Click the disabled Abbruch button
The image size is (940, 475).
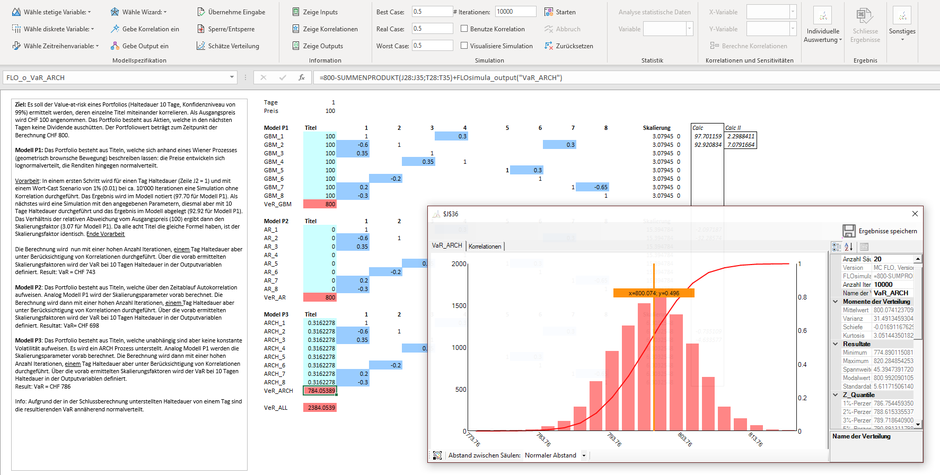click(x=562, y=29)
